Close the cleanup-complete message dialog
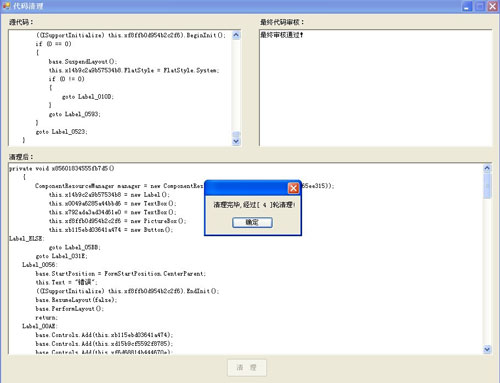Image resolution: width=500 pixels, height=383 pixels. (x=293, y=188)
